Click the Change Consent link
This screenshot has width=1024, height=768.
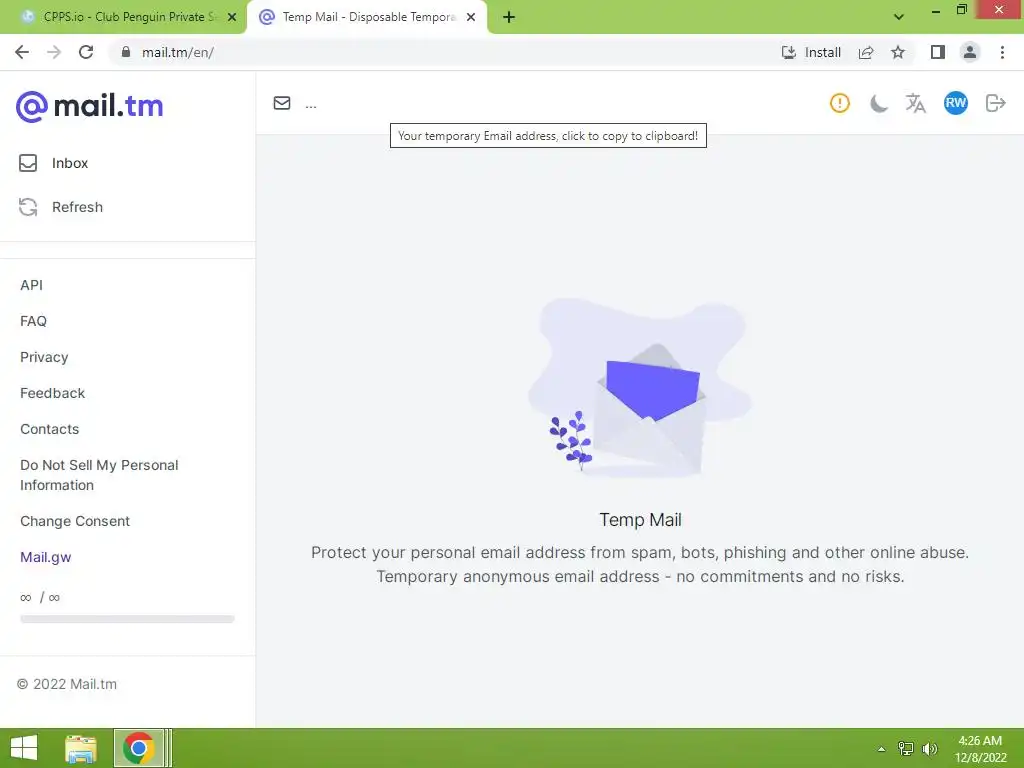pyautogui.click(x=75, y=521)
